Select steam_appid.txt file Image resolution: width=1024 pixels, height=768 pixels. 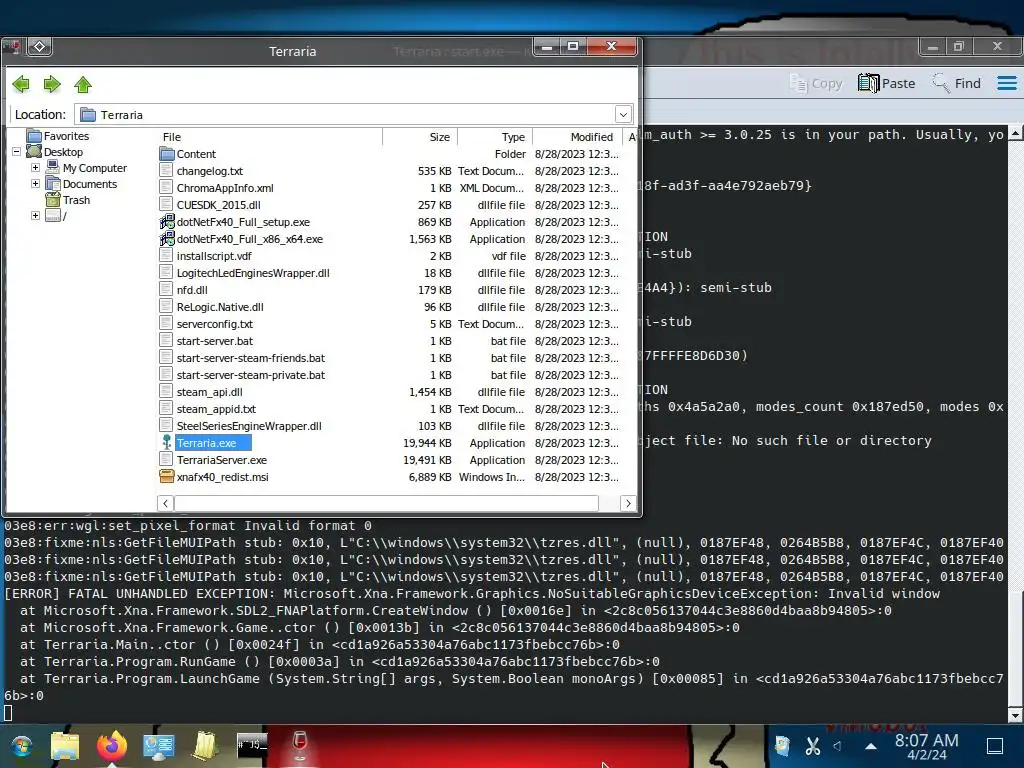tap(216, 409)
